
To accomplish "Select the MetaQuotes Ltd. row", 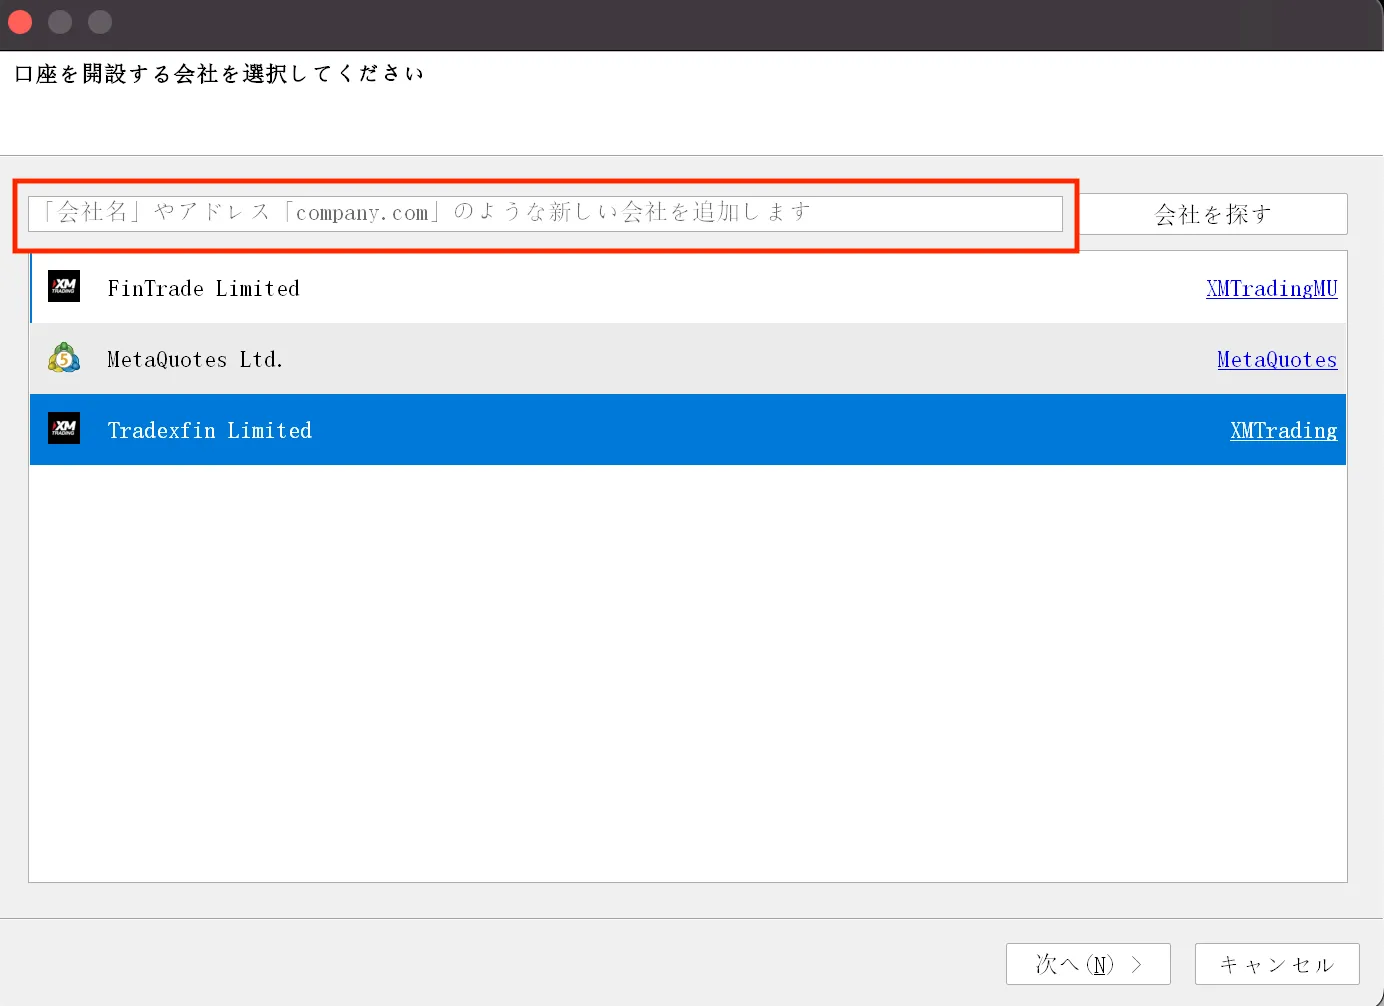I will tap(688, 358).
